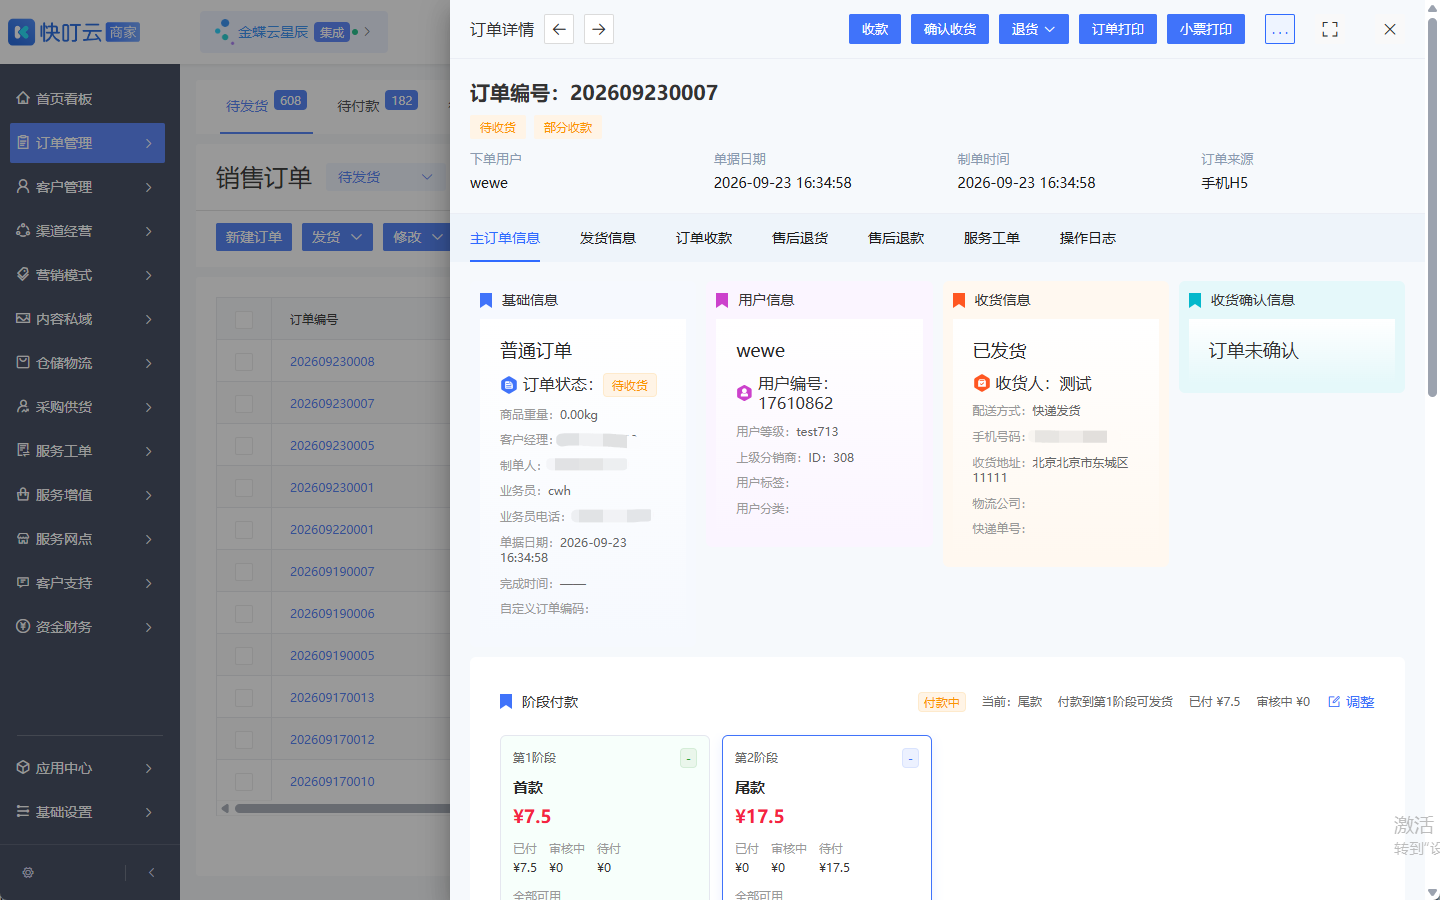1440x900 pixels.
Task: Open settings gear at sidebar bottom
Action: pyautogui.click(x=28, y=872)
